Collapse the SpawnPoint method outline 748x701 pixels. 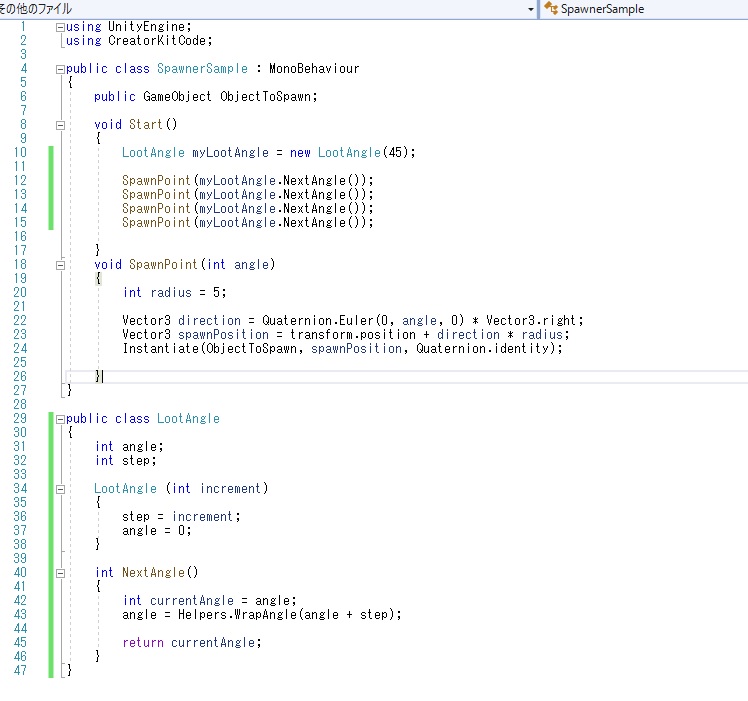[60, 265]
